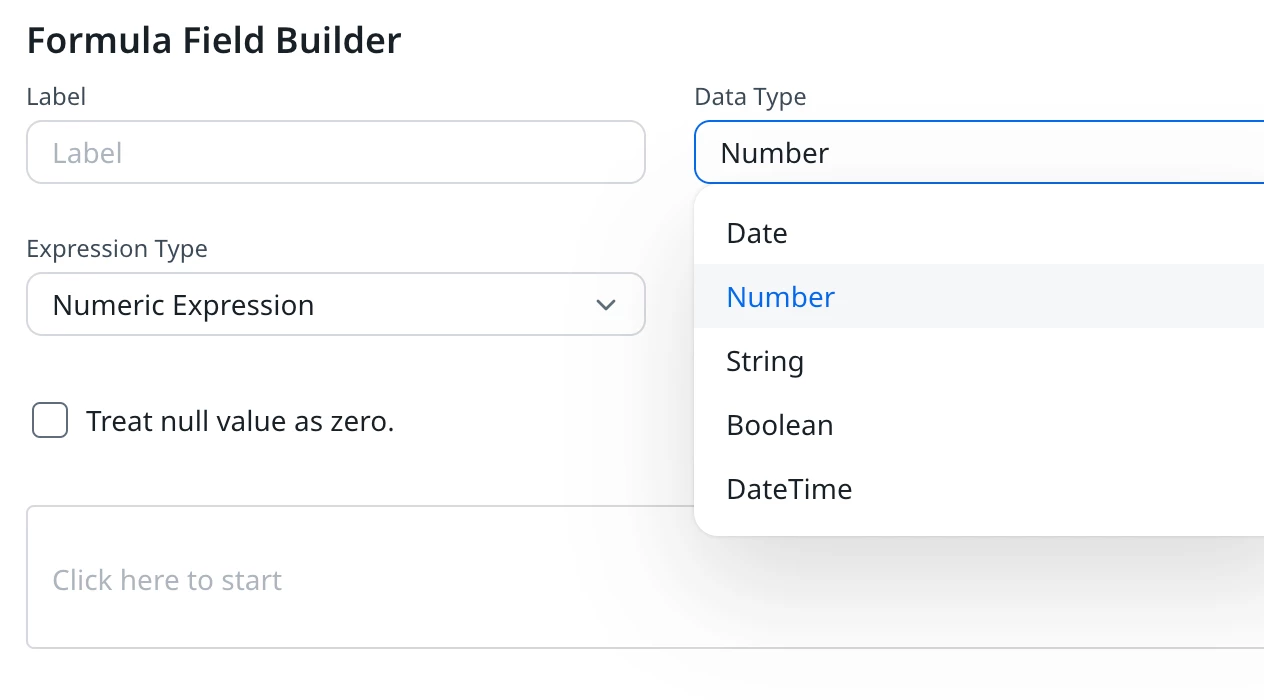This screenshot has width=1264, height=700.
Task: Click the 'Number' value in Data Type field
Action: pos(775,153)
